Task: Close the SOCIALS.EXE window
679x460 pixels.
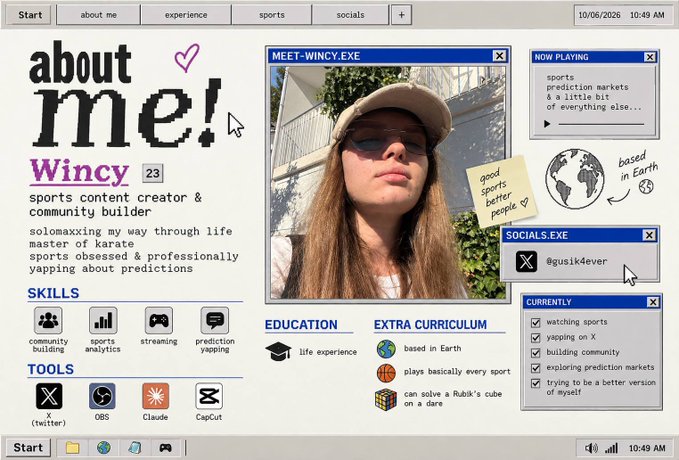Action: (649, 235)
